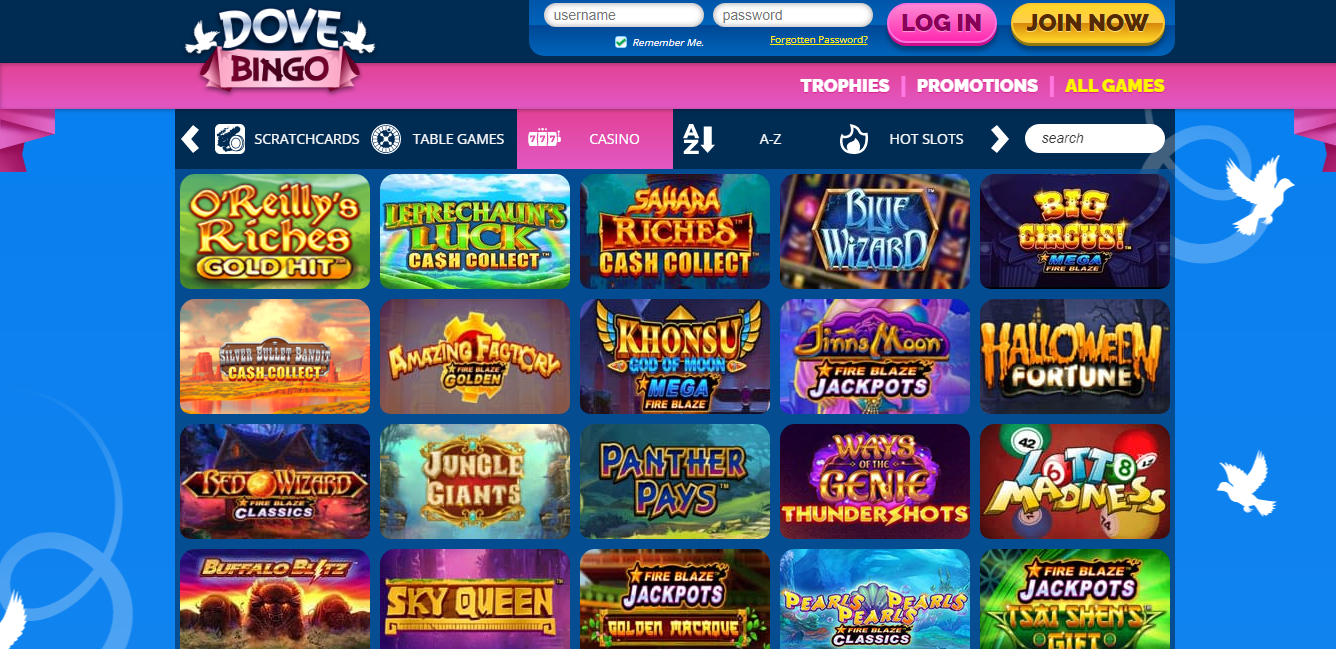Click the Log In button

(942, 24)
